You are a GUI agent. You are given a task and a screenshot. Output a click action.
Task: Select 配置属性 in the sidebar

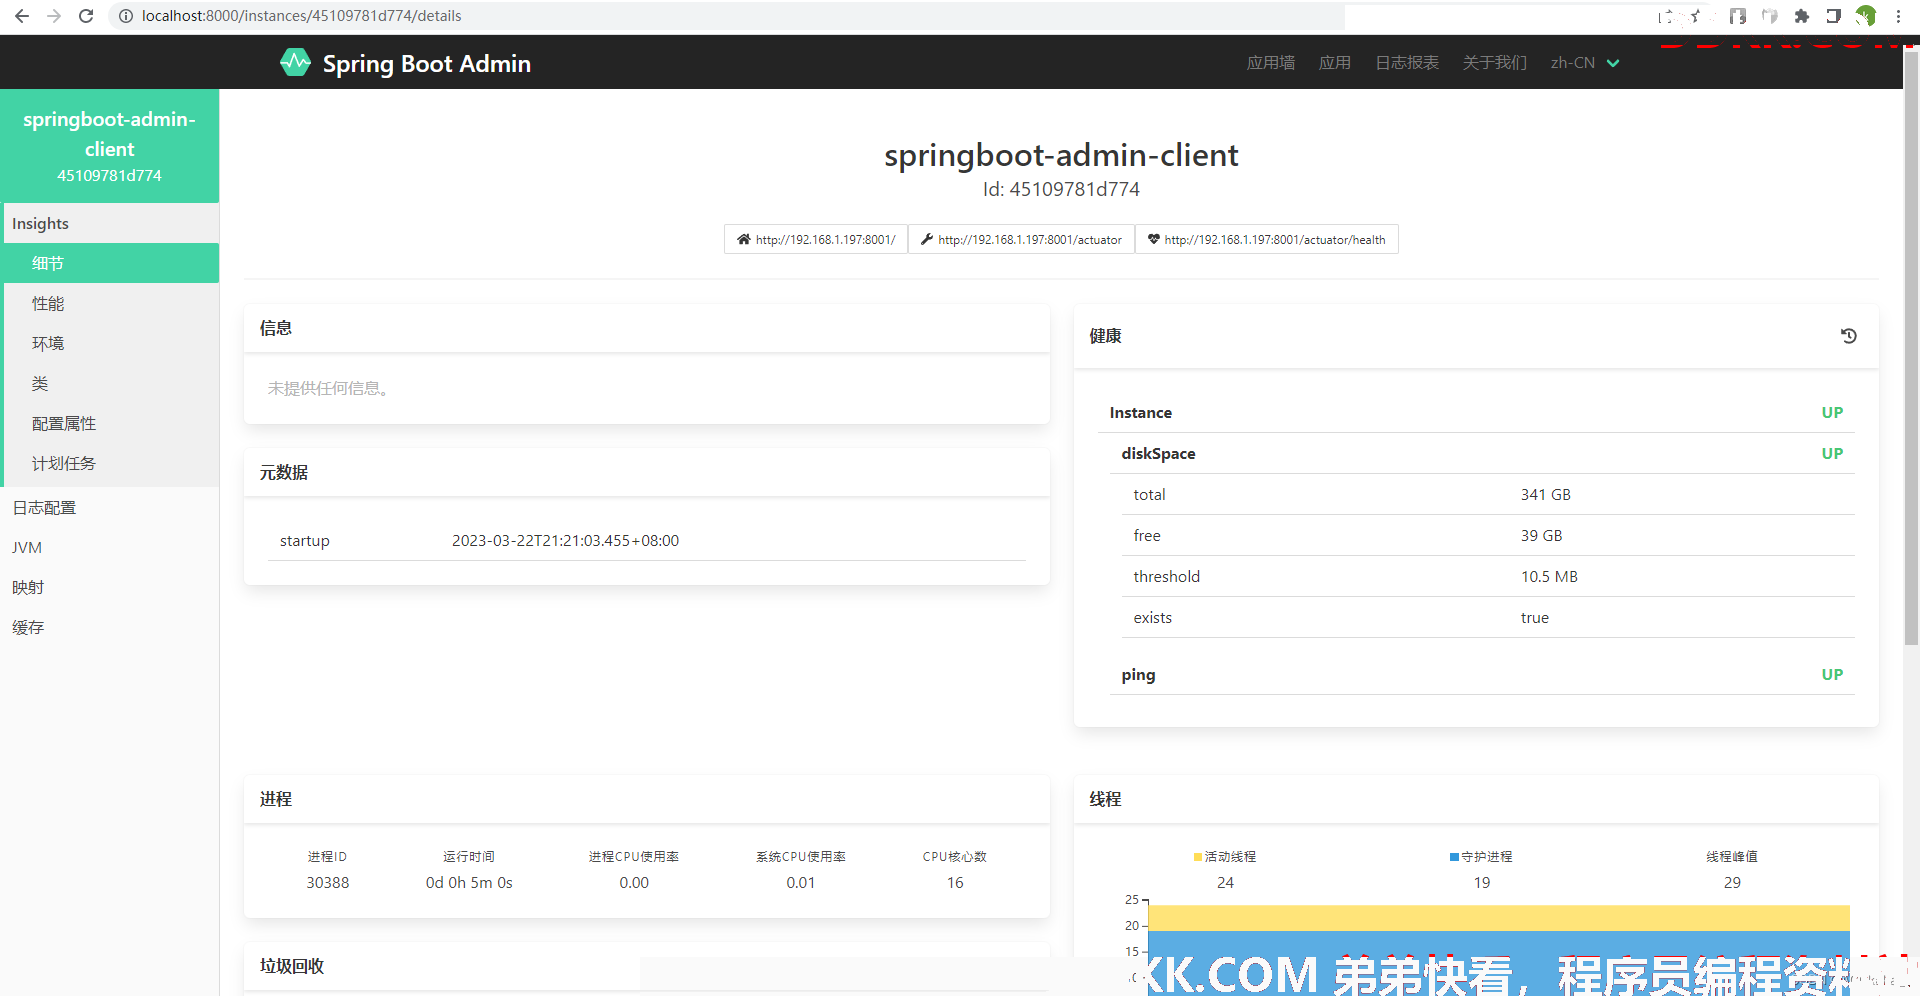coord(110,423)
